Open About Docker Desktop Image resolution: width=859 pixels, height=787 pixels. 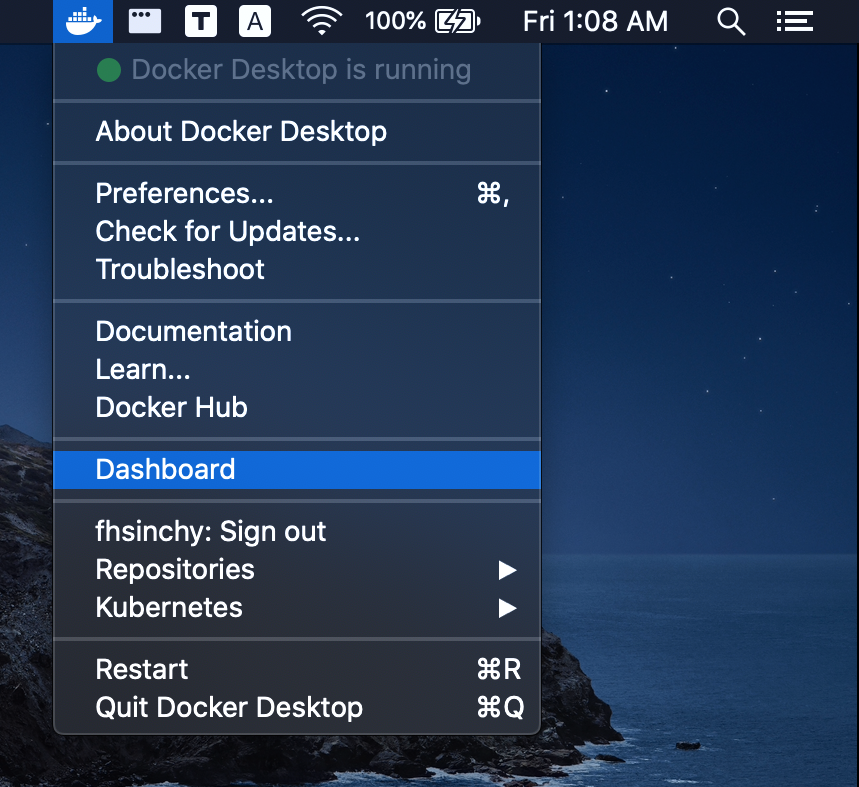pos(241,132)
